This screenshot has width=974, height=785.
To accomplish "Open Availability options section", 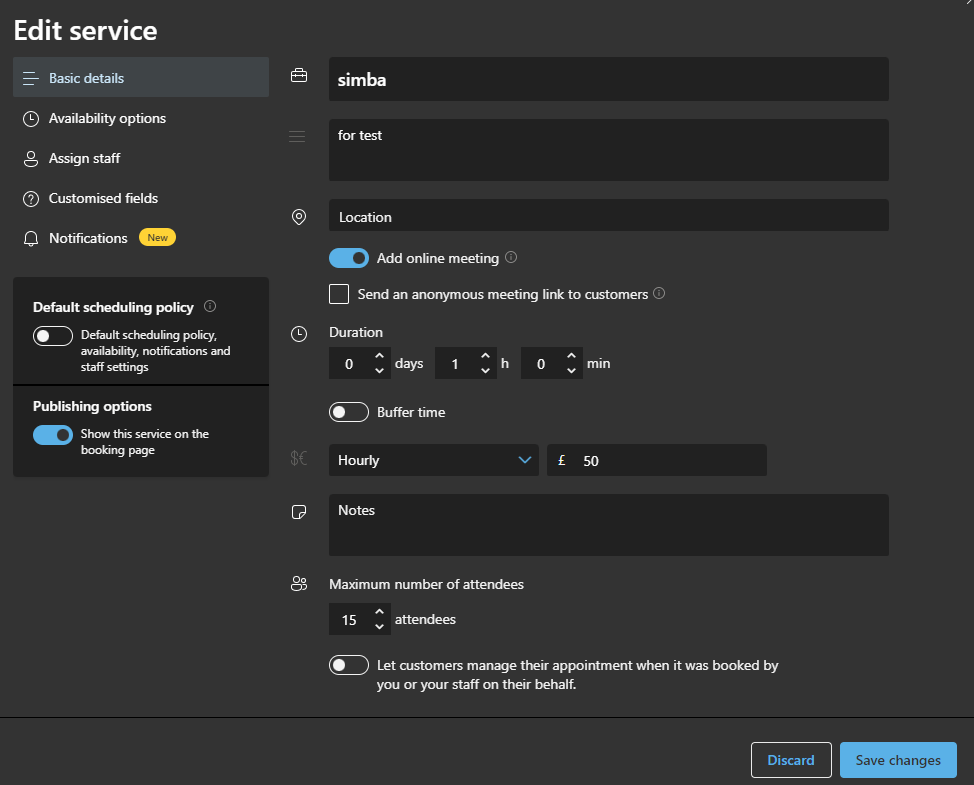I will pyautogui.click(x=141, y=118).
